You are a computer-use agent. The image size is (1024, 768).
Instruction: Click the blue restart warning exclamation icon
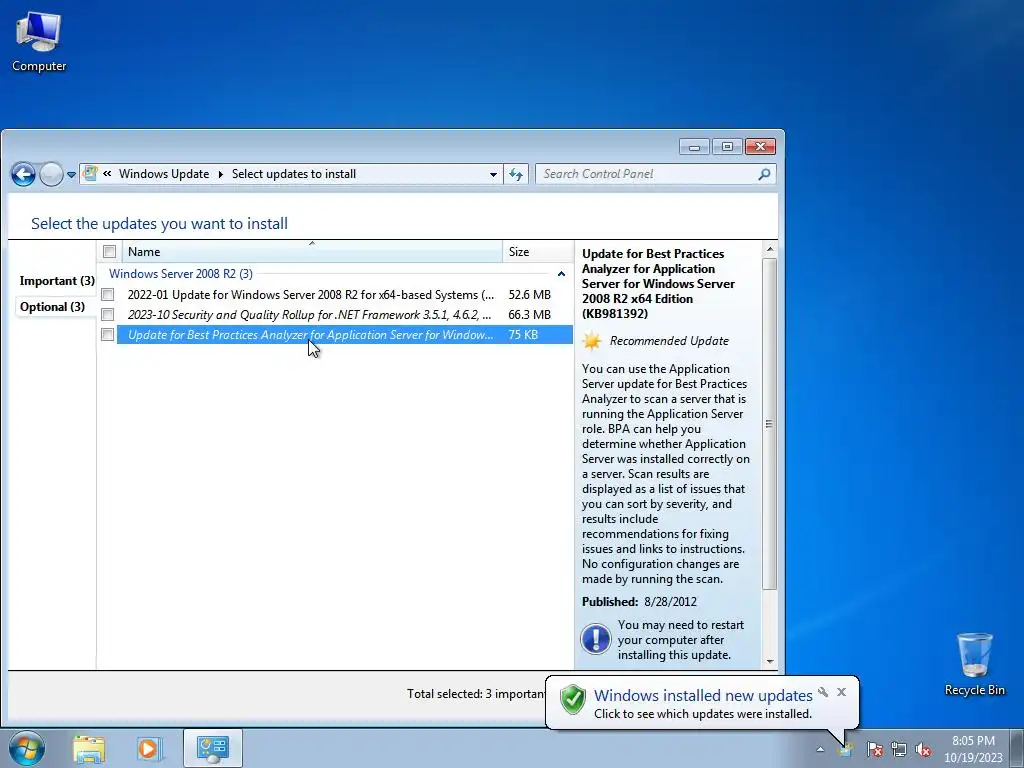click(x=596, y=639)
